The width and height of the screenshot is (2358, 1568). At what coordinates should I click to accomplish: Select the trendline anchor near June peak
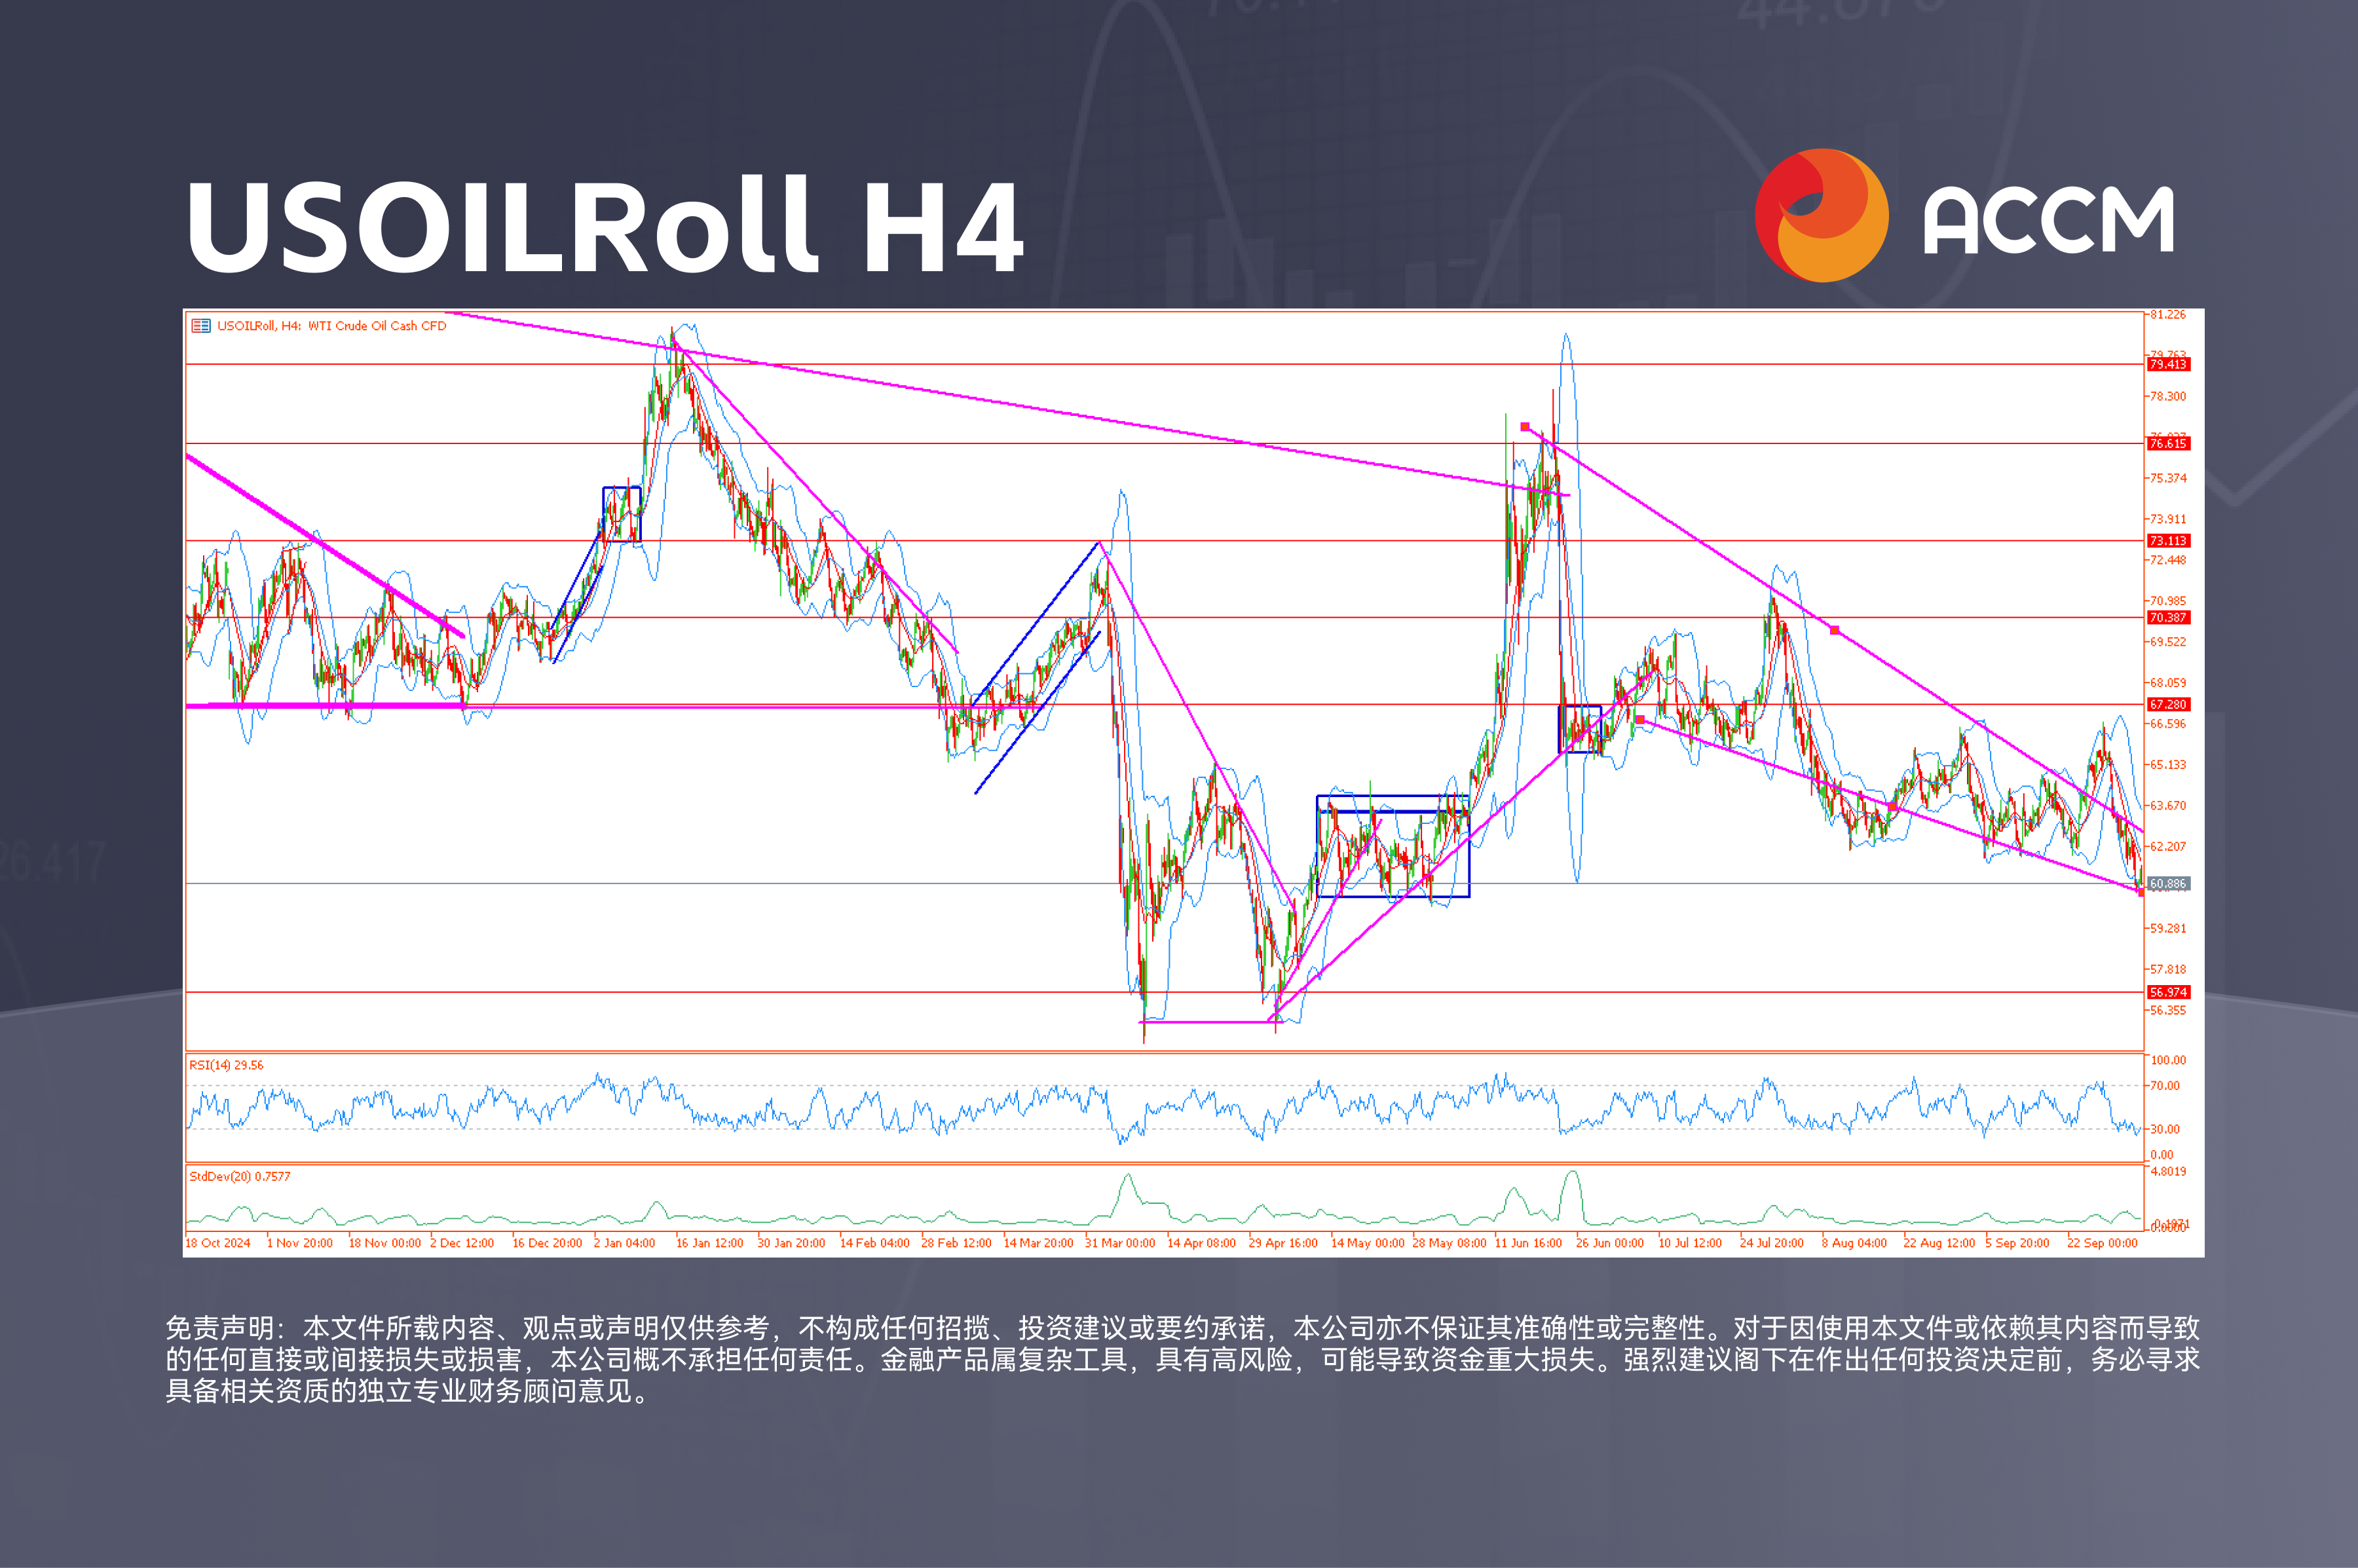pyautogui.click(x=1524, y=427)
